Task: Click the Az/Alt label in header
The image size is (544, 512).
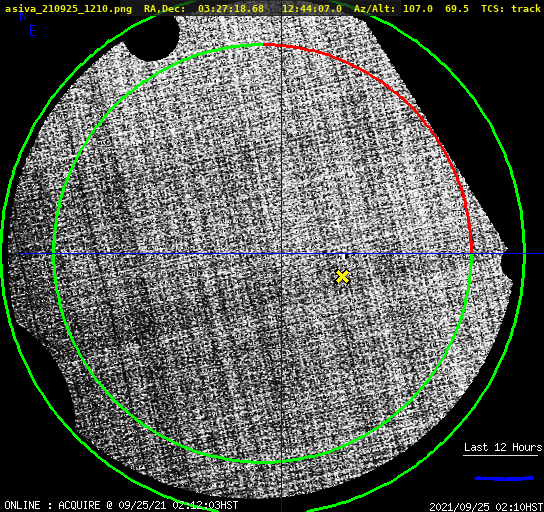Action: tap(374, 9)
